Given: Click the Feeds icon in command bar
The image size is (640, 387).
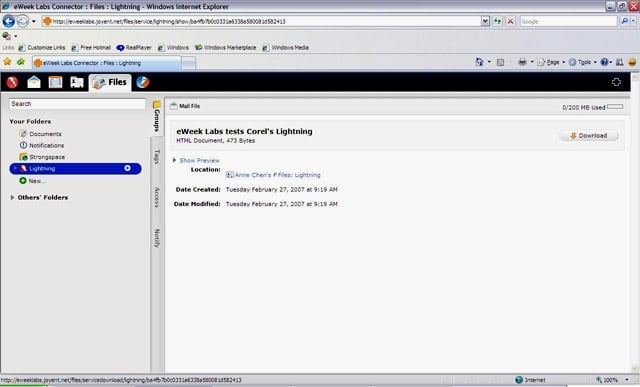Looking at the screenshot, I should (x=500, y=62).
